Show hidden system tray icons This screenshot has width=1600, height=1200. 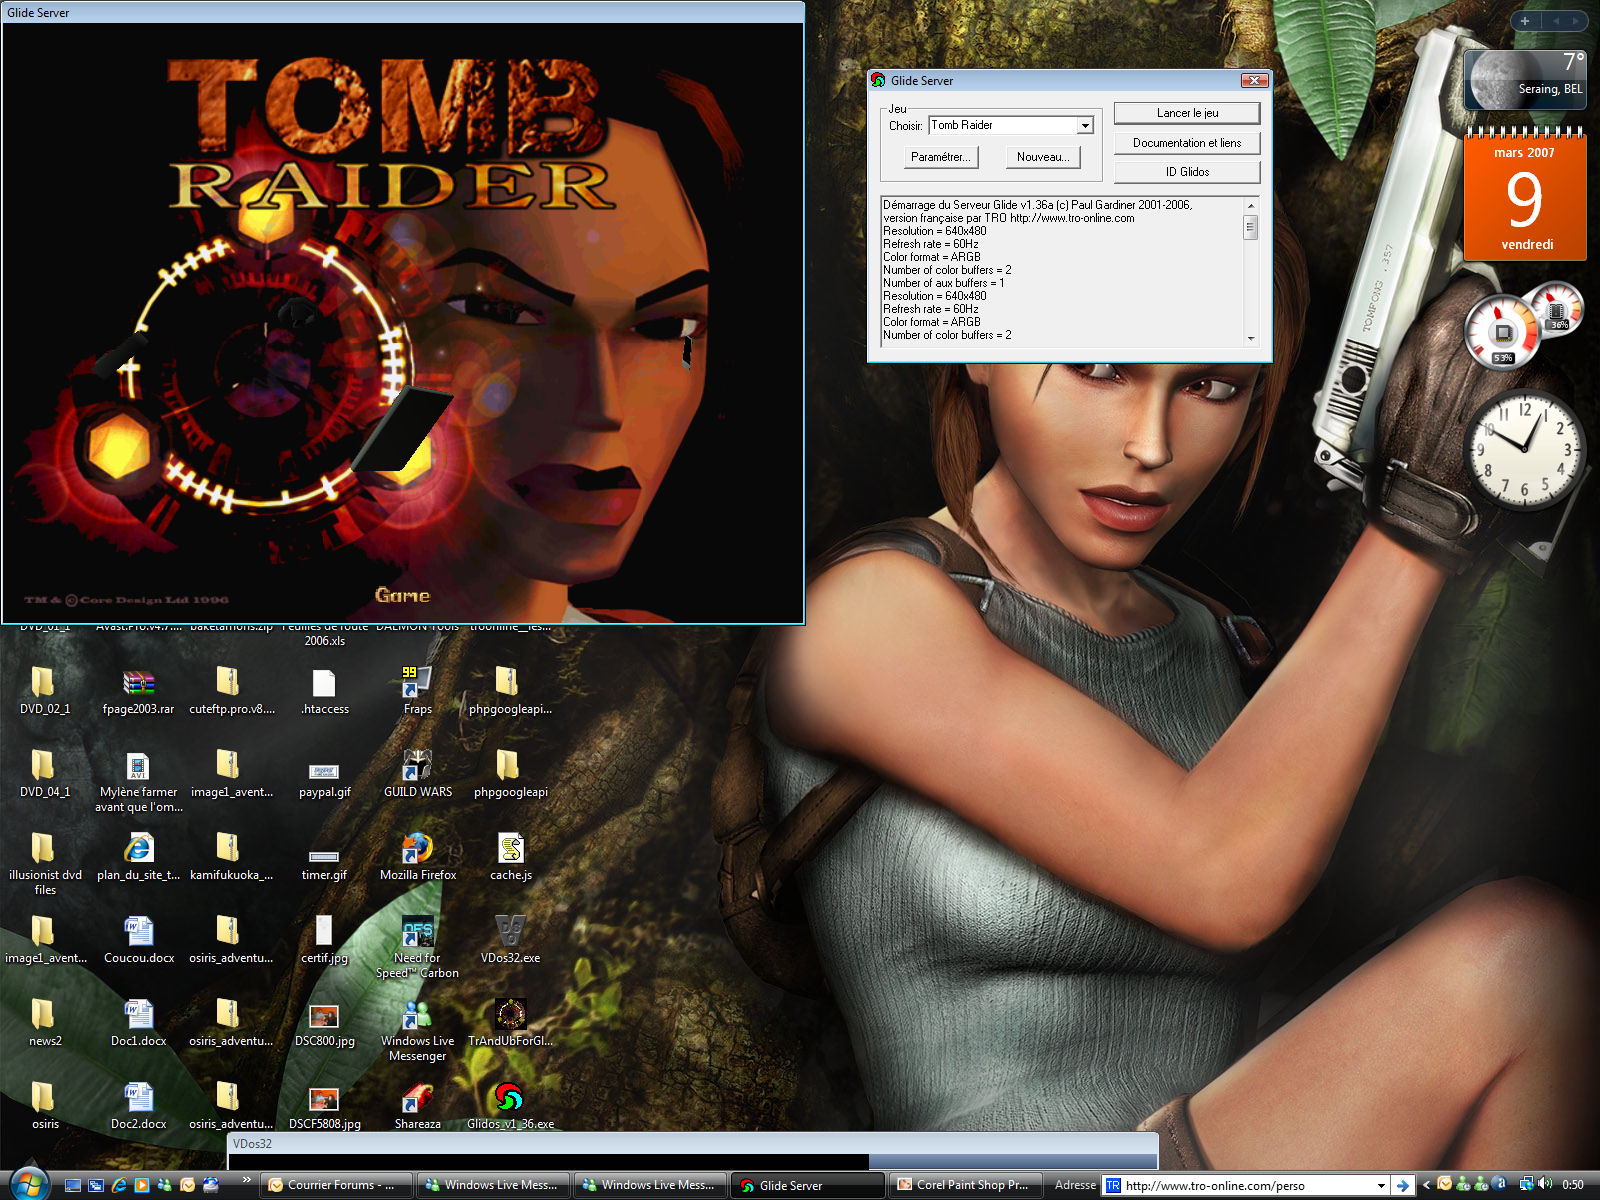click(1427, 1185)
